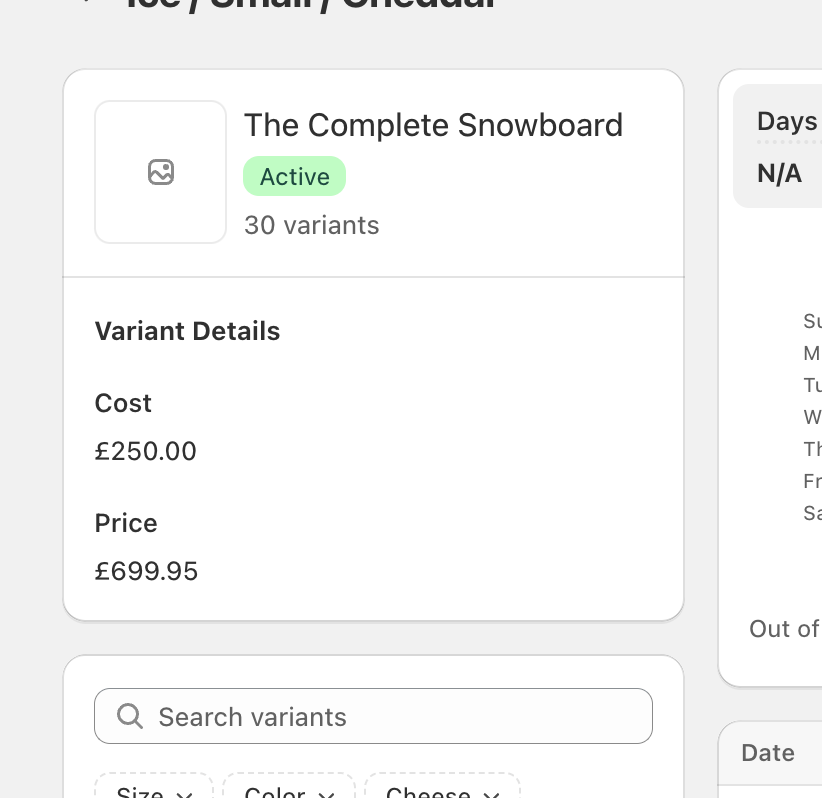
Task: Click the green Active status badge
Action: coord(294,177)
